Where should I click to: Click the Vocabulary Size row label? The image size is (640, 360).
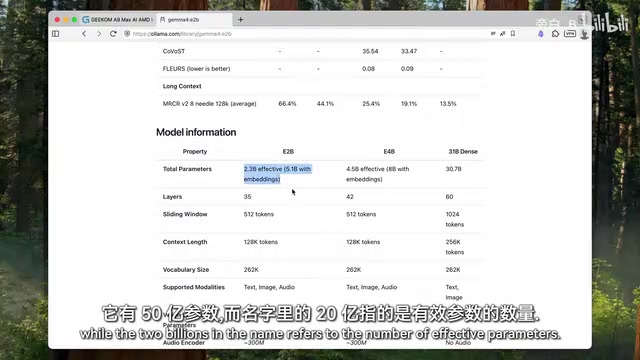(186, 270)
